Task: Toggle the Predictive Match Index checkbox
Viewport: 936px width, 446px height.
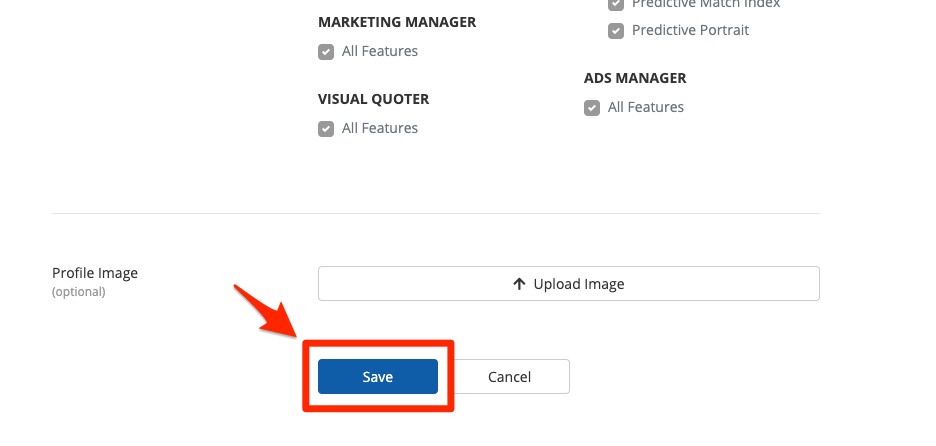Action: (x=616, y=5)
